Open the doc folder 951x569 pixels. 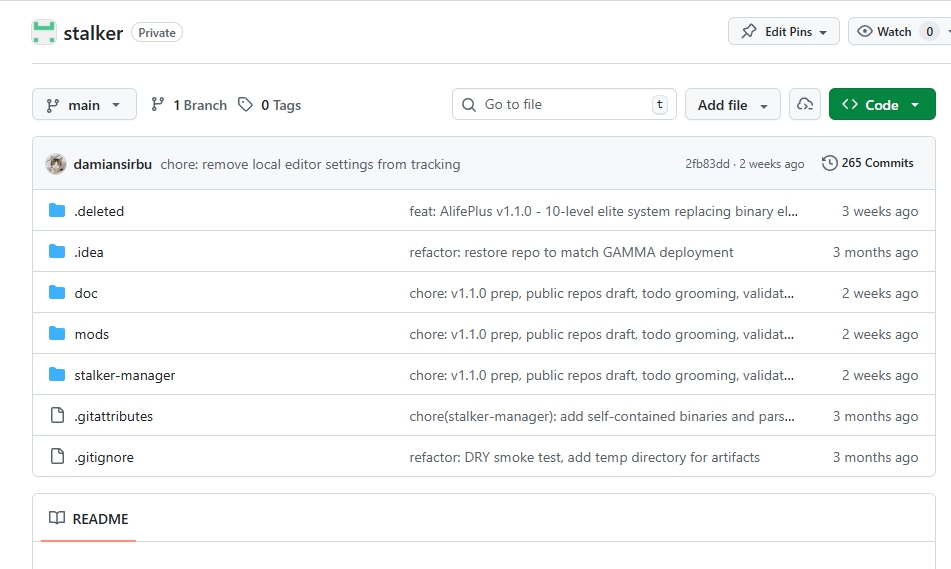pyautogui.click(x=86, y=293)
